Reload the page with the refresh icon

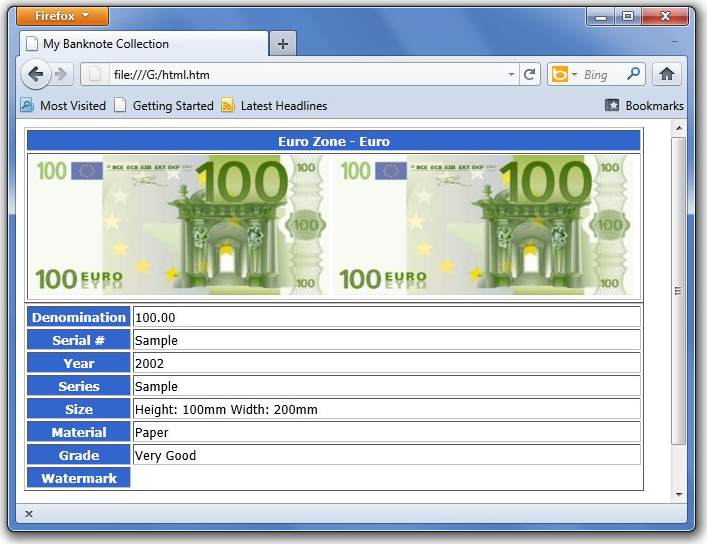(530, 74)
